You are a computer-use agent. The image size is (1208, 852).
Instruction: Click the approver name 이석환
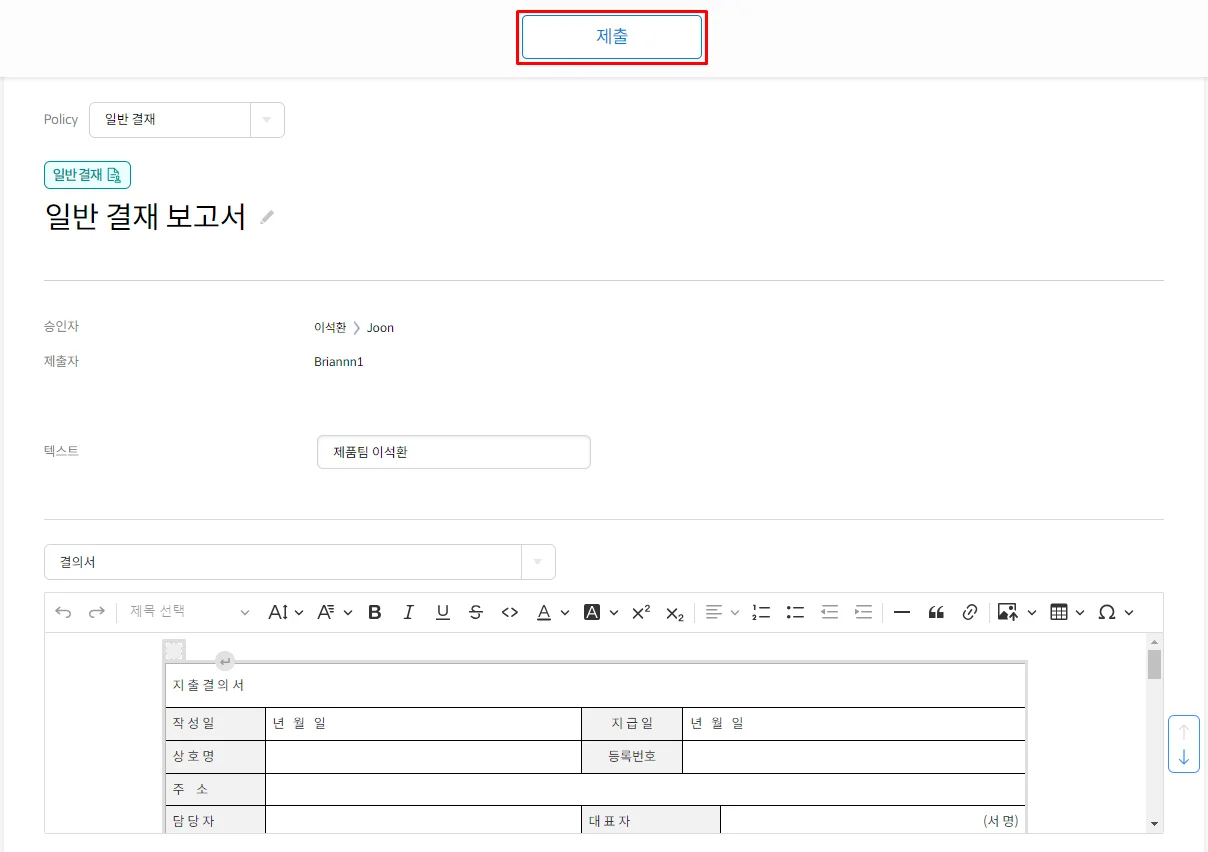coord(330,328)
